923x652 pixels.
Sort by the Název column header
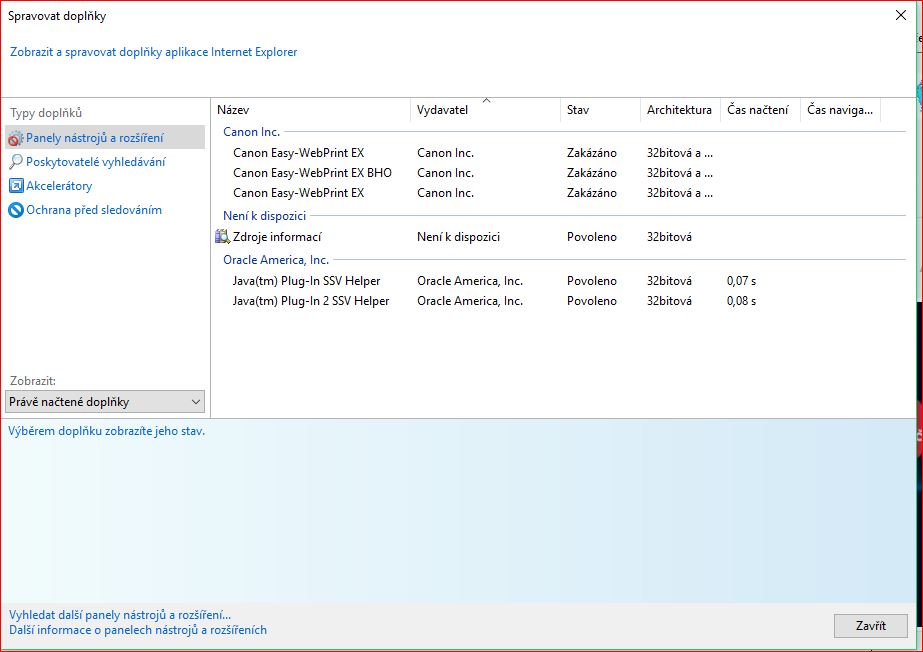[x=310, y=110]
